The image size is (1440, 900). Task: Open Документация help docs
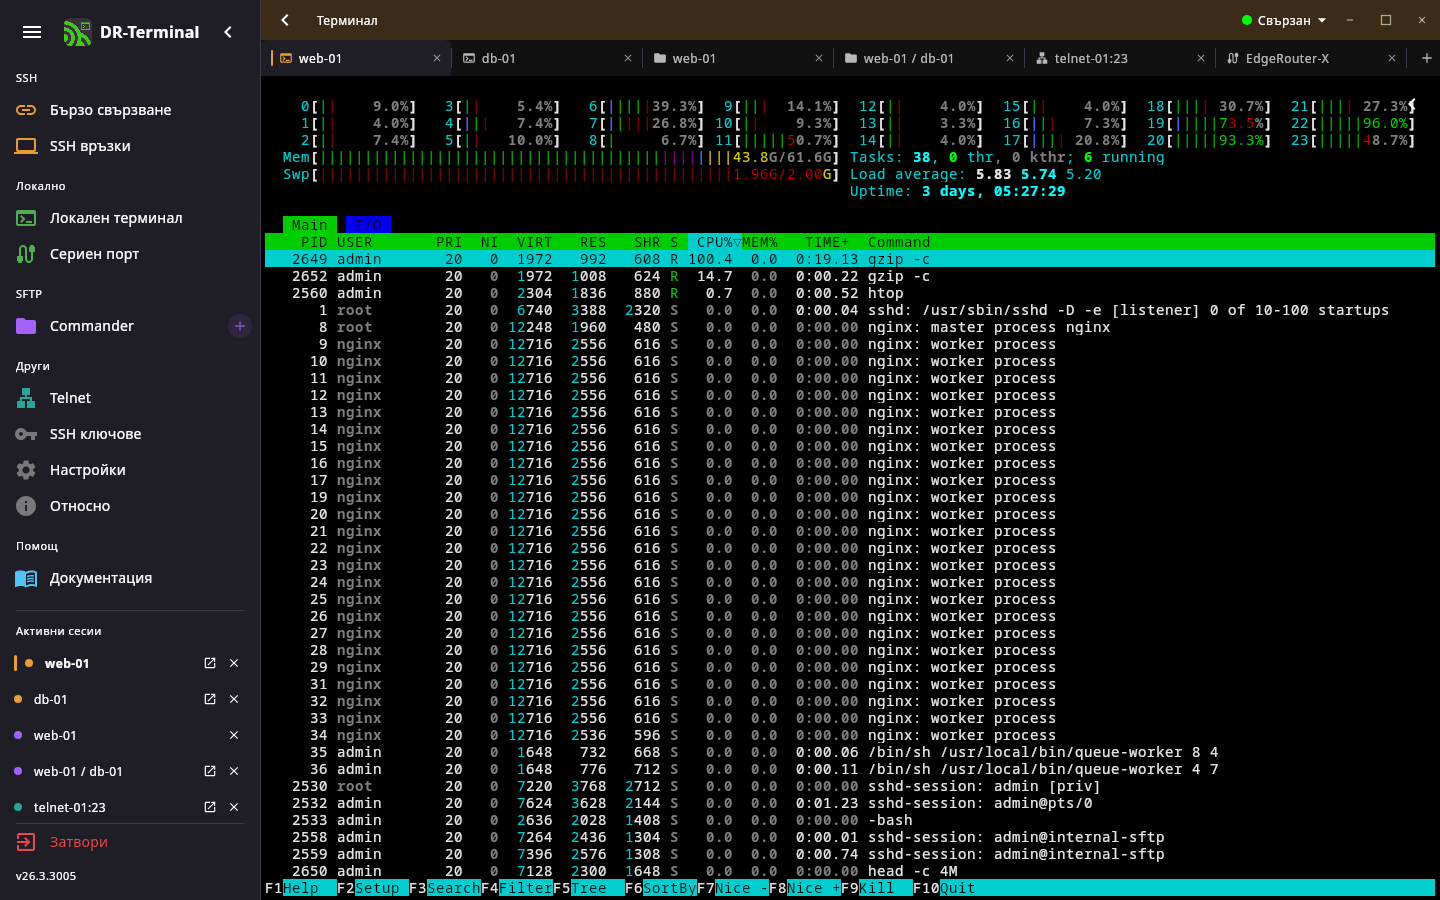point(130,578)
